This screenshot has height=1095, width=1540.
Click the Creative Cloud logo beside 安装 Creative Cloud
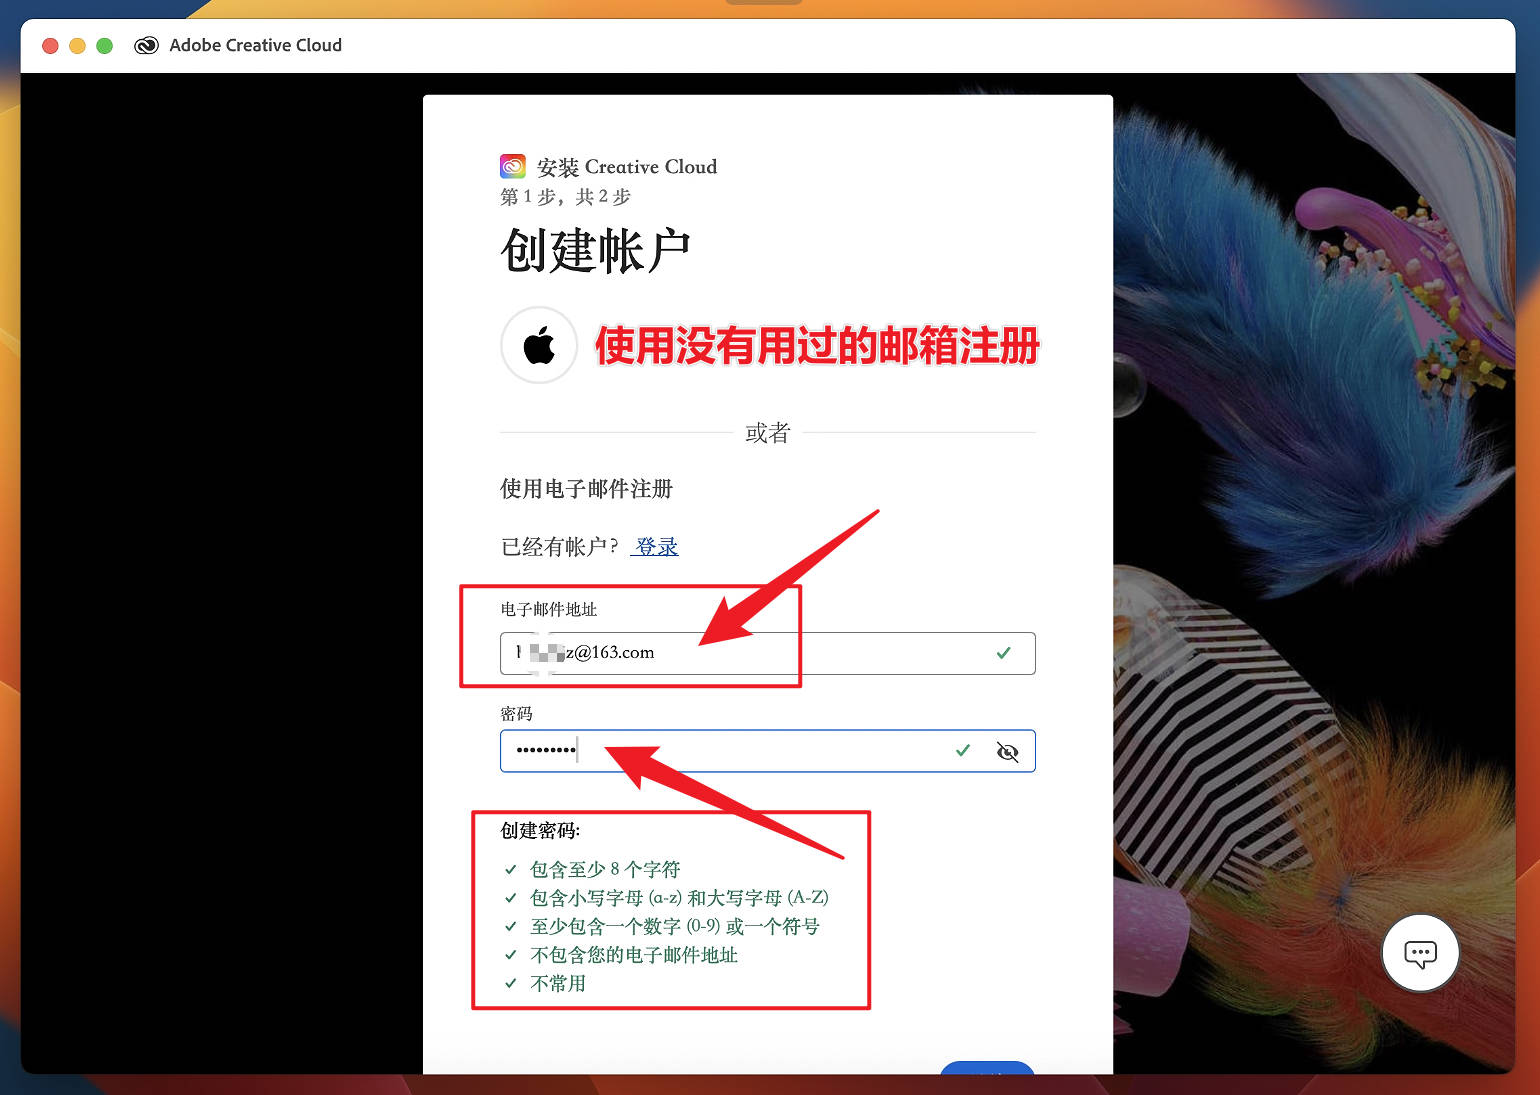coord(513,166)
